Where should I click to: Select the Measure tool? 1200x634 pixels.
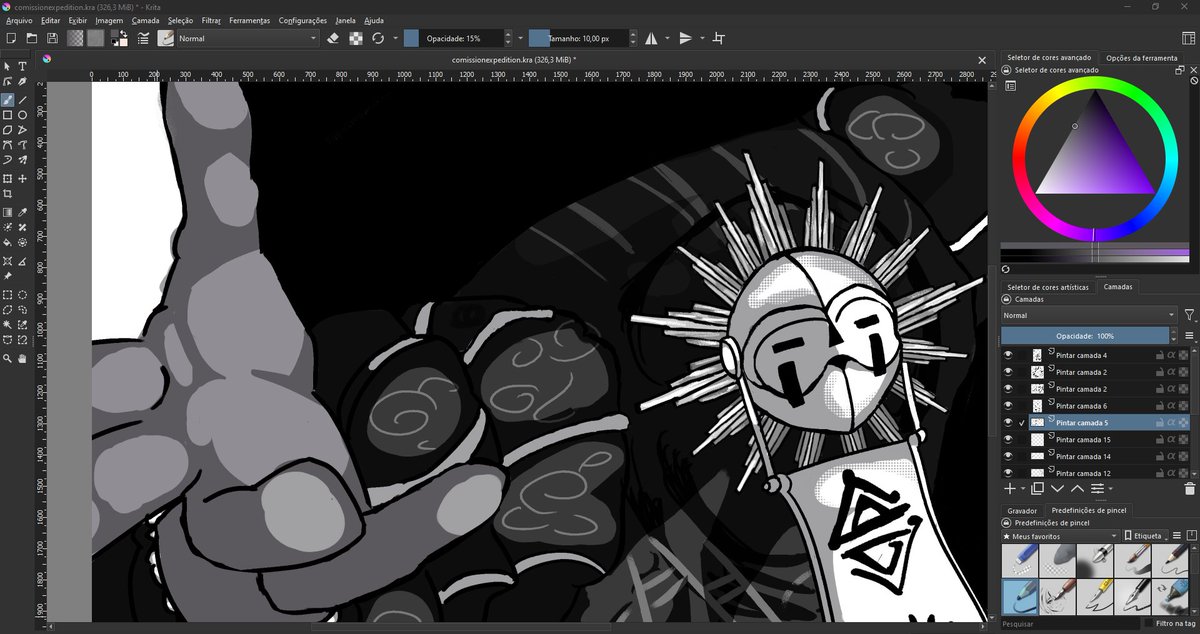pos(22,260)
